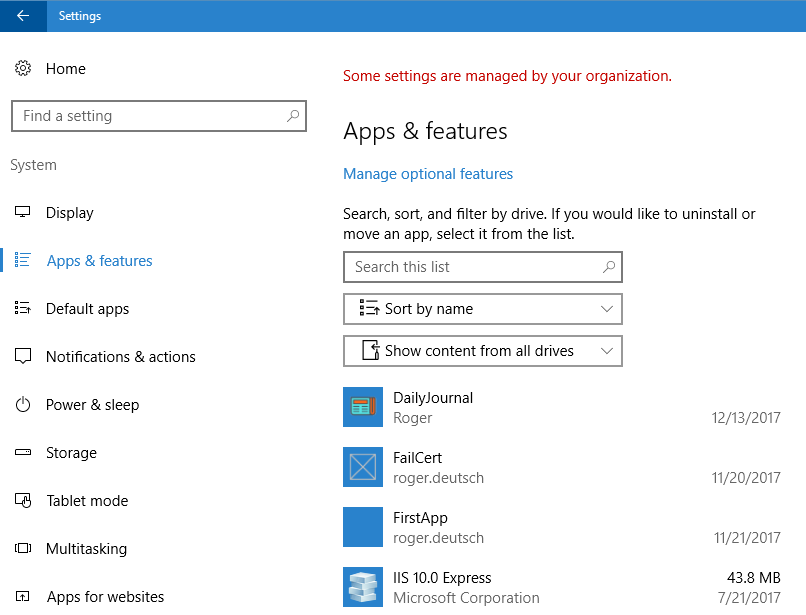Viewport: 806px width, 615px height.
Task: Click the IIS 10.0 Express app icon
Action: [363, 587]
